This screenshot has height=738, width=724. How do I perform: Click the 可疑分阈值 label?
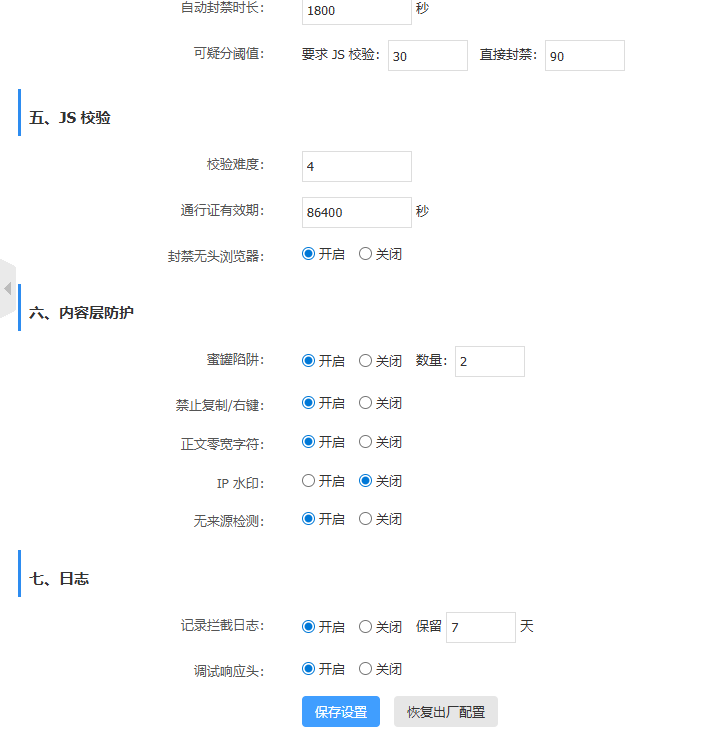click(x=229, y=54)
